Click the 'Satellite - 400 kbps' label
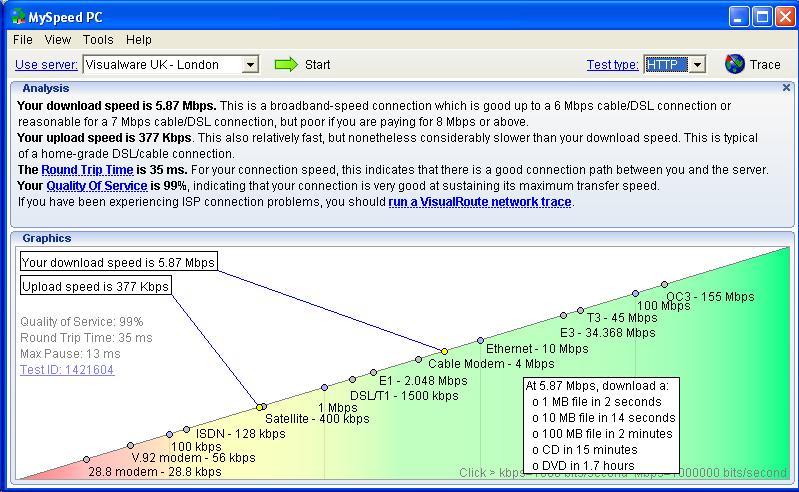Image resolution: width=799 pixels, height=492 pixels. (x=317, y=419)
